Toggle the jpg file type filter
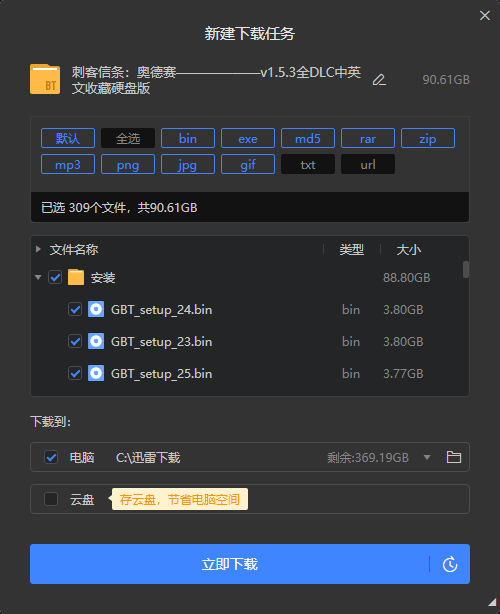Screen dimensions: 500x614 click(188, 164)
